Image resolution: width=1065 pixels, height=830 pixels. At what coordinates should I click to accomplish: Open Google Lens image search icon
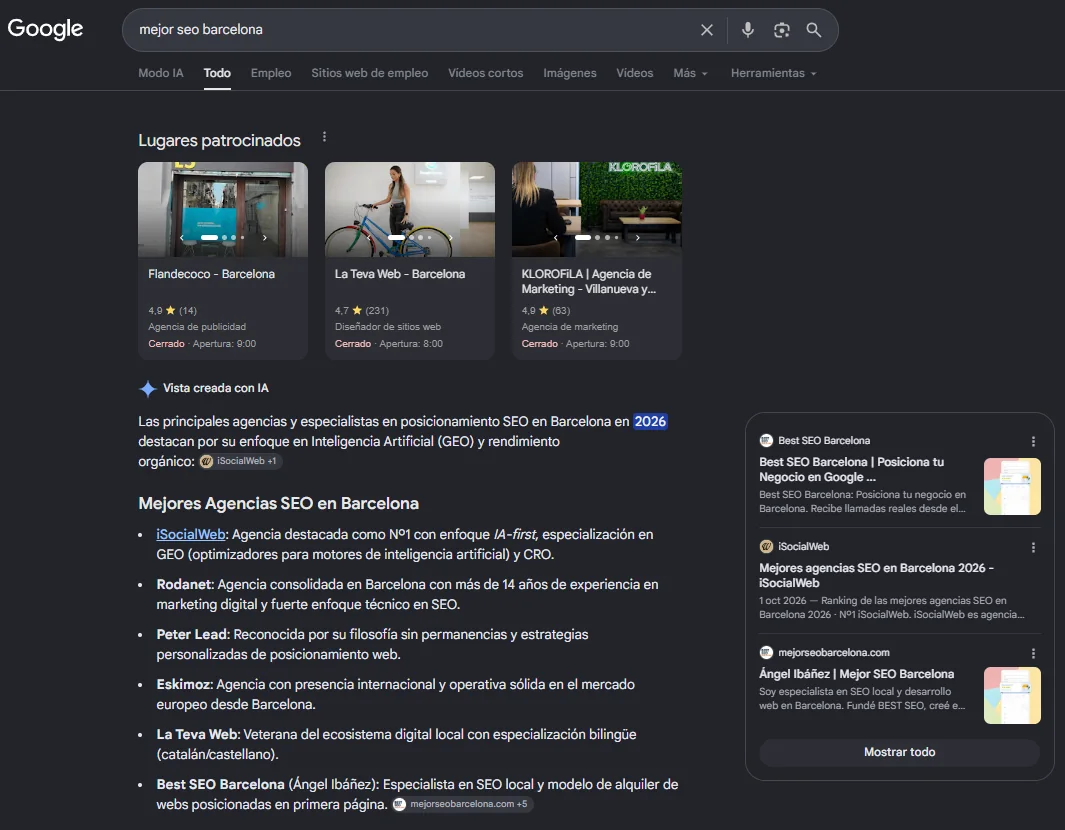click(x=781, y=30)
